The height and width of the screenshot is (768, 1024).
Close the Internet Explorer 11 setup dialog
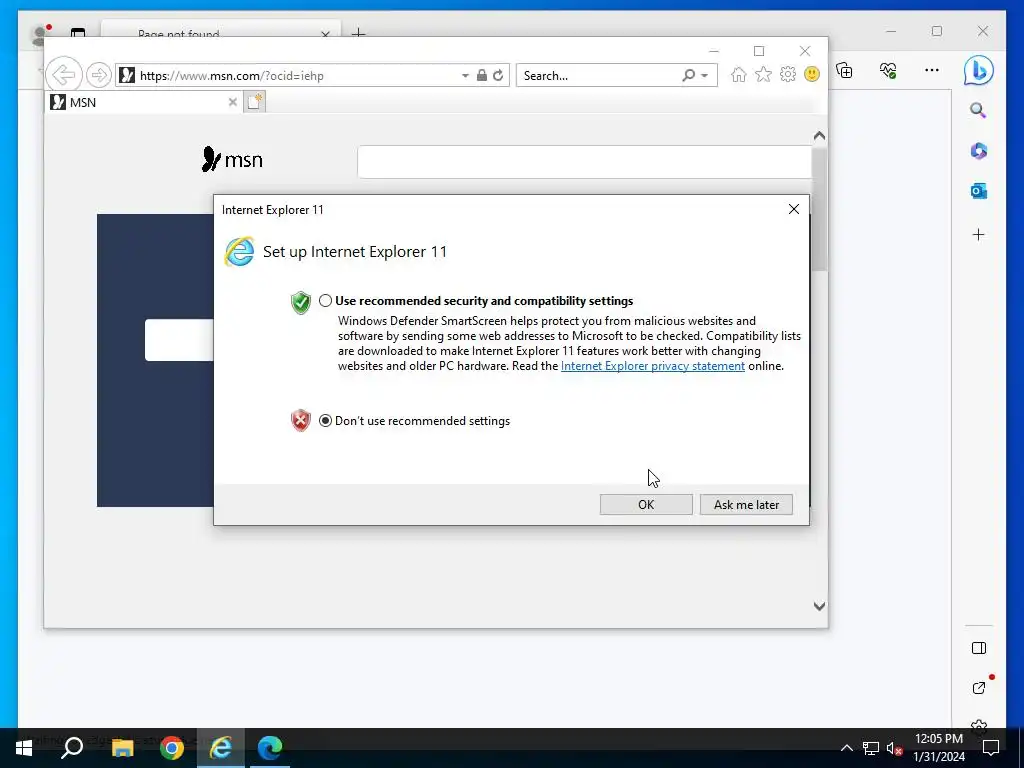point(793,209)
